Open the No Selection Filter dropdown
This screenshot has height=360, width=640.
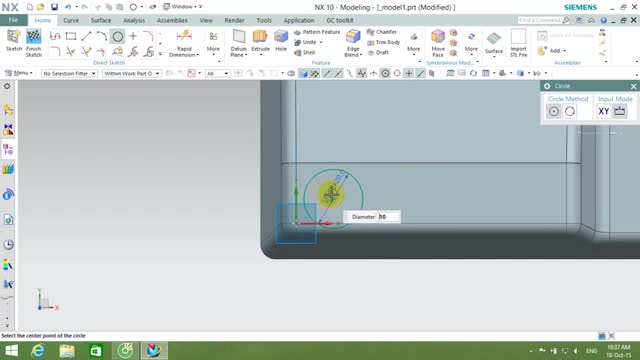69,73
